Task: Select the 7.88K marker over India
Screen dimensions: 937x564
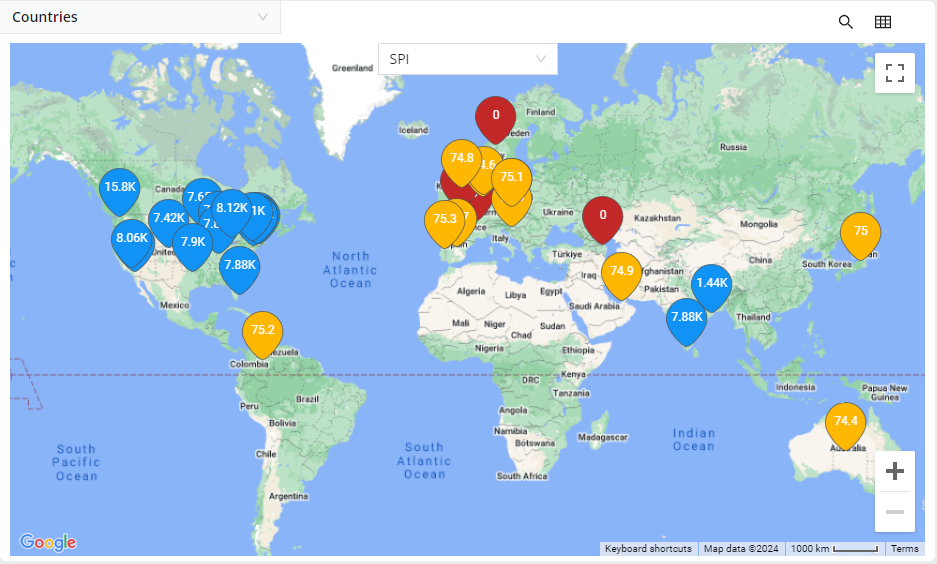Action: coord(687,322)
